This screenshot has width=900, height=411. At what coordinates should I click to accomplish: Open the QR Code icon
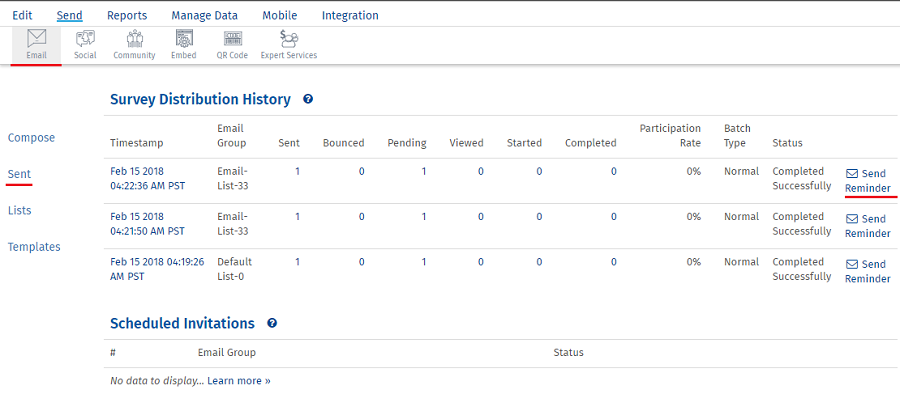[232, 44]
